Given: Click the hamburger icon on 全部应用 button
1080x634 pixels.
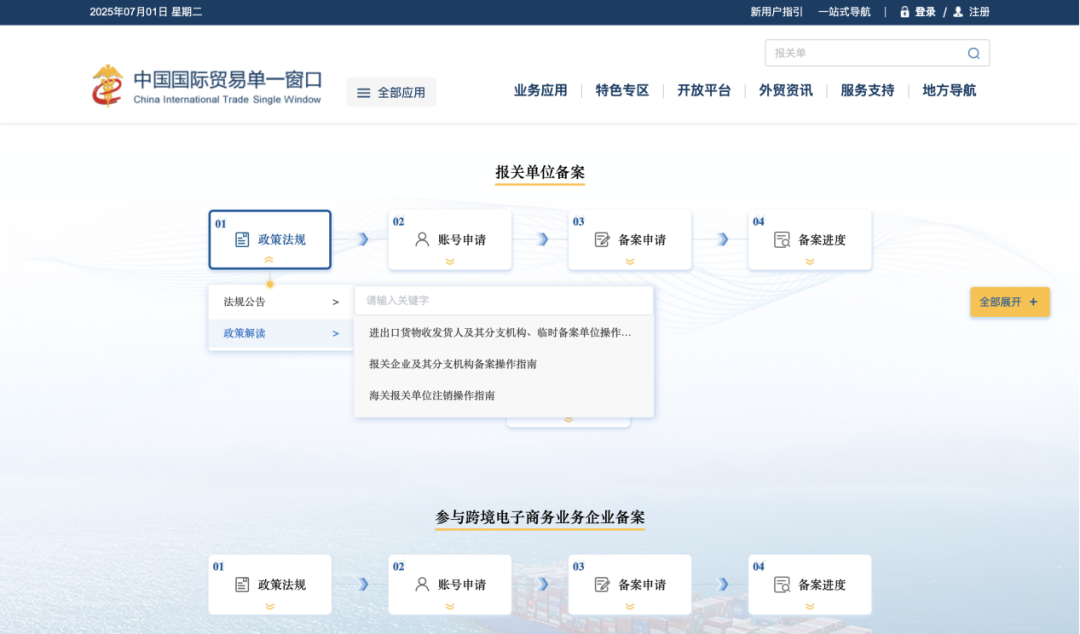Looking at the screenshot, I should coord(363,91).
